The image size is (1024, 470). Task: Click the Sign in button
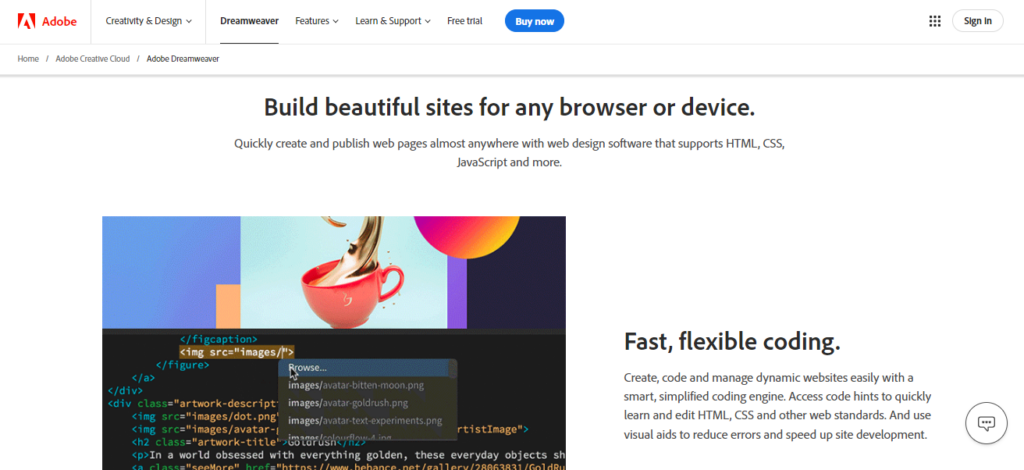pyautogui.click(x=978, y=21)
